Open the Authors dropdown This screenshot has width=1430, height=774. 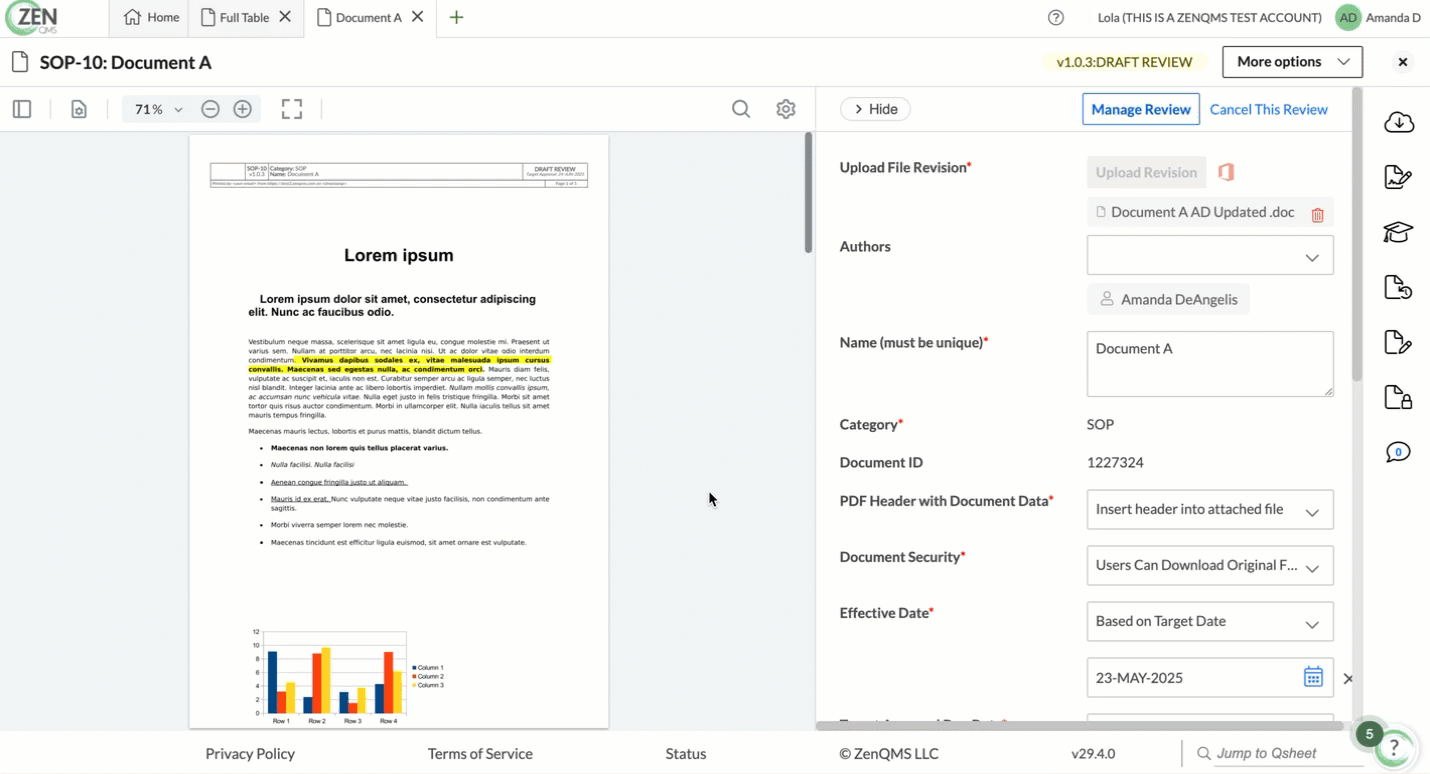tap(1210, 256)
